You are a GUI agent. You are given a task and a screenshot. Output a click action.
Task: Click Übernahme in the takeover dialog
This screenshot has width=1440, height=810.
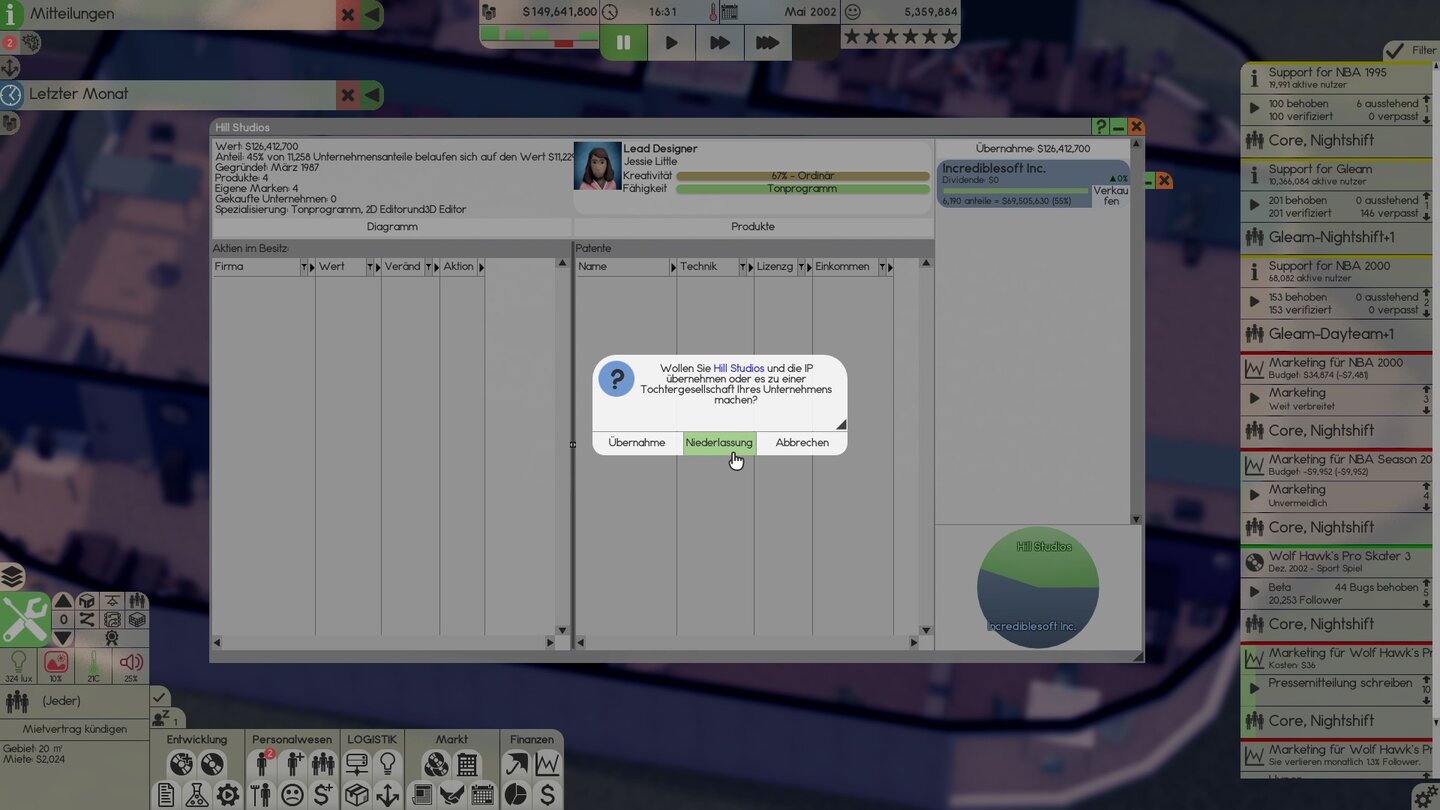point(637,443)
